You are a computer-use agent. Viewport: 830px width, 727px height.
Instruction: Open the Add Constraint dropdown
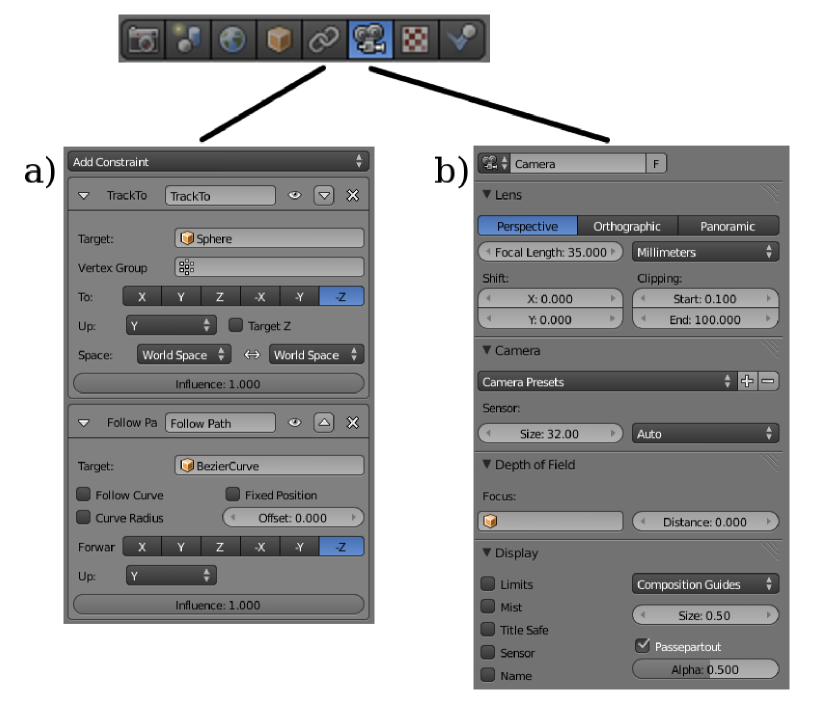[x=218, y=161]
